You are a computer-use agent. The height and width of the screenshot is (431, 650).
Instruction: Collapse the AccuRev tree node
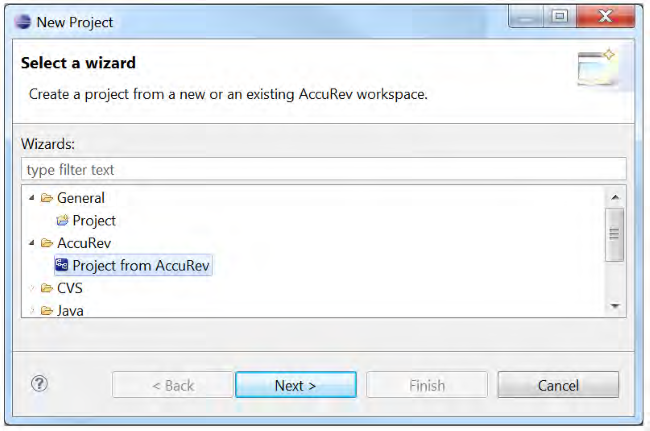click(32, 243)
